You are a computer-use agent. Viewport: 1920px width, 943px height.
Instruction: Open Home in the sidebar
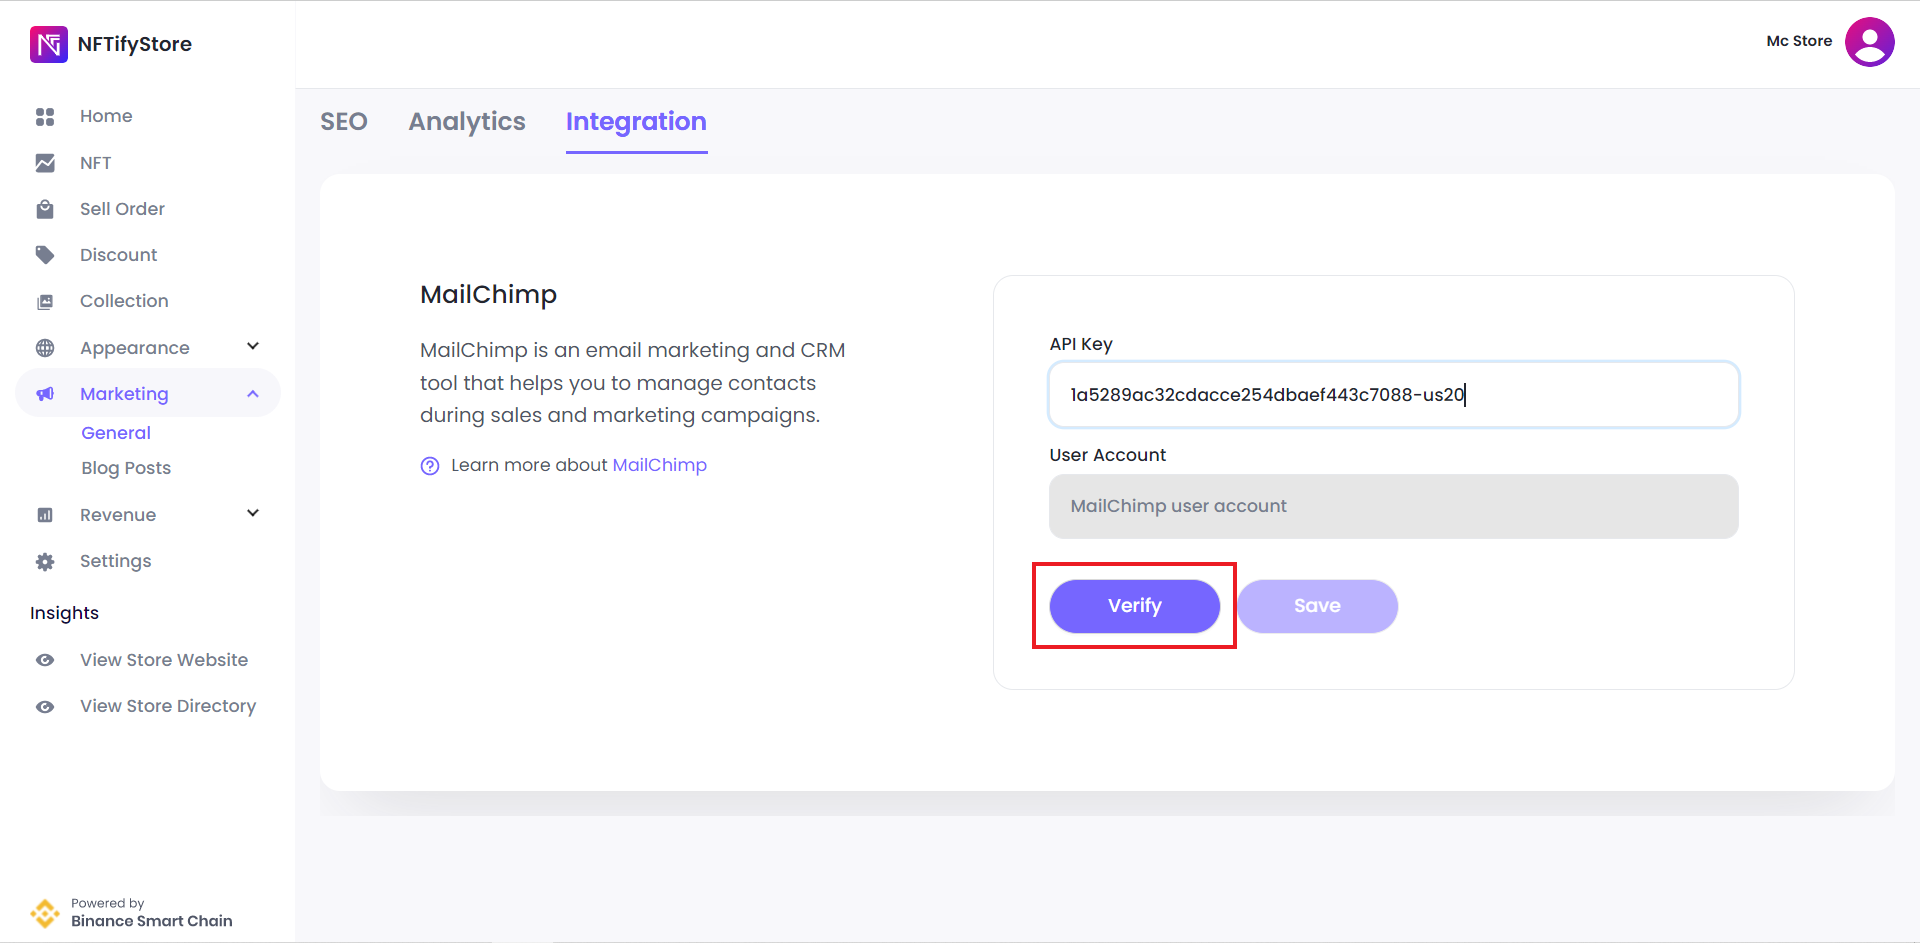click(x=106, y=116)
